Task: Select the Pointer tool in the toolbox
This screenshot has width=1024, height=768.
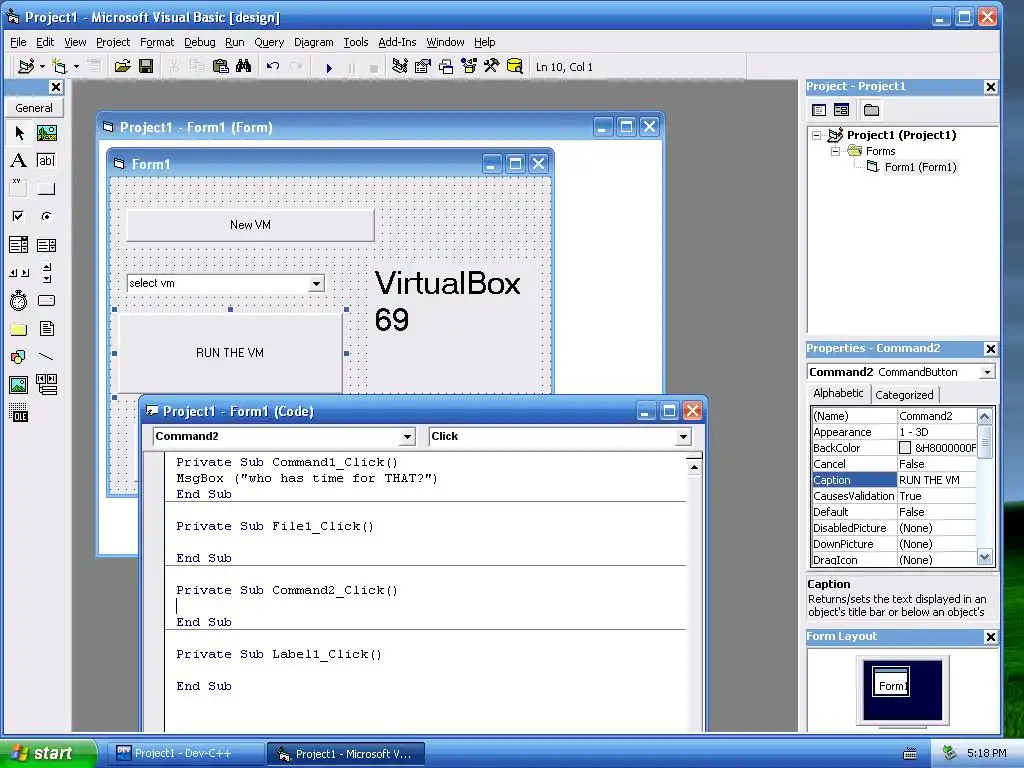Action: pyautogui.click(x=19, y=133)
